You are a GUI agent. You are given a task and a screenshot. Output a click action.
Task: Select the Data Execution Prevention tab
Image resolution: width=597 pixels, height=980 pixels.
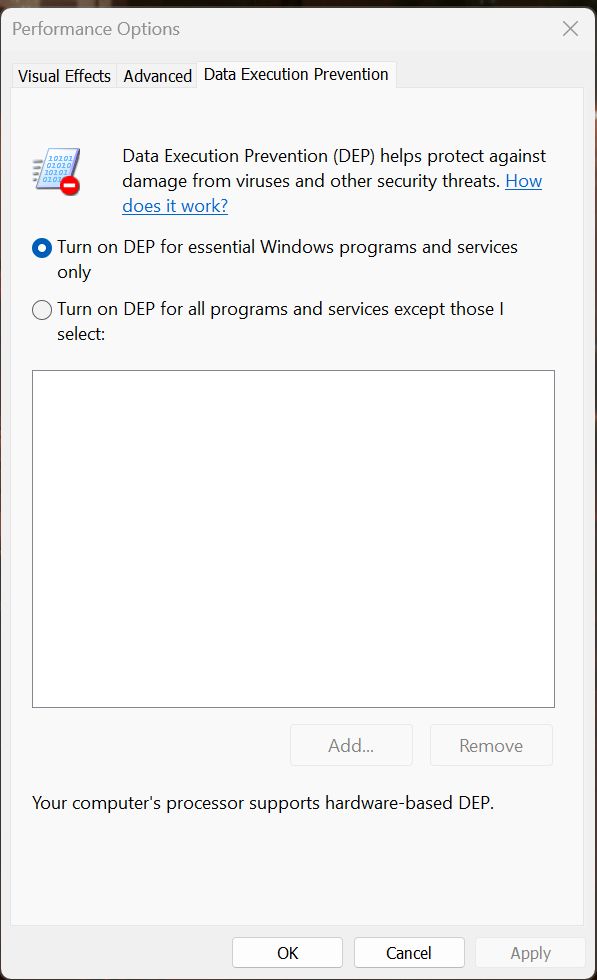[x=296, y=74]
